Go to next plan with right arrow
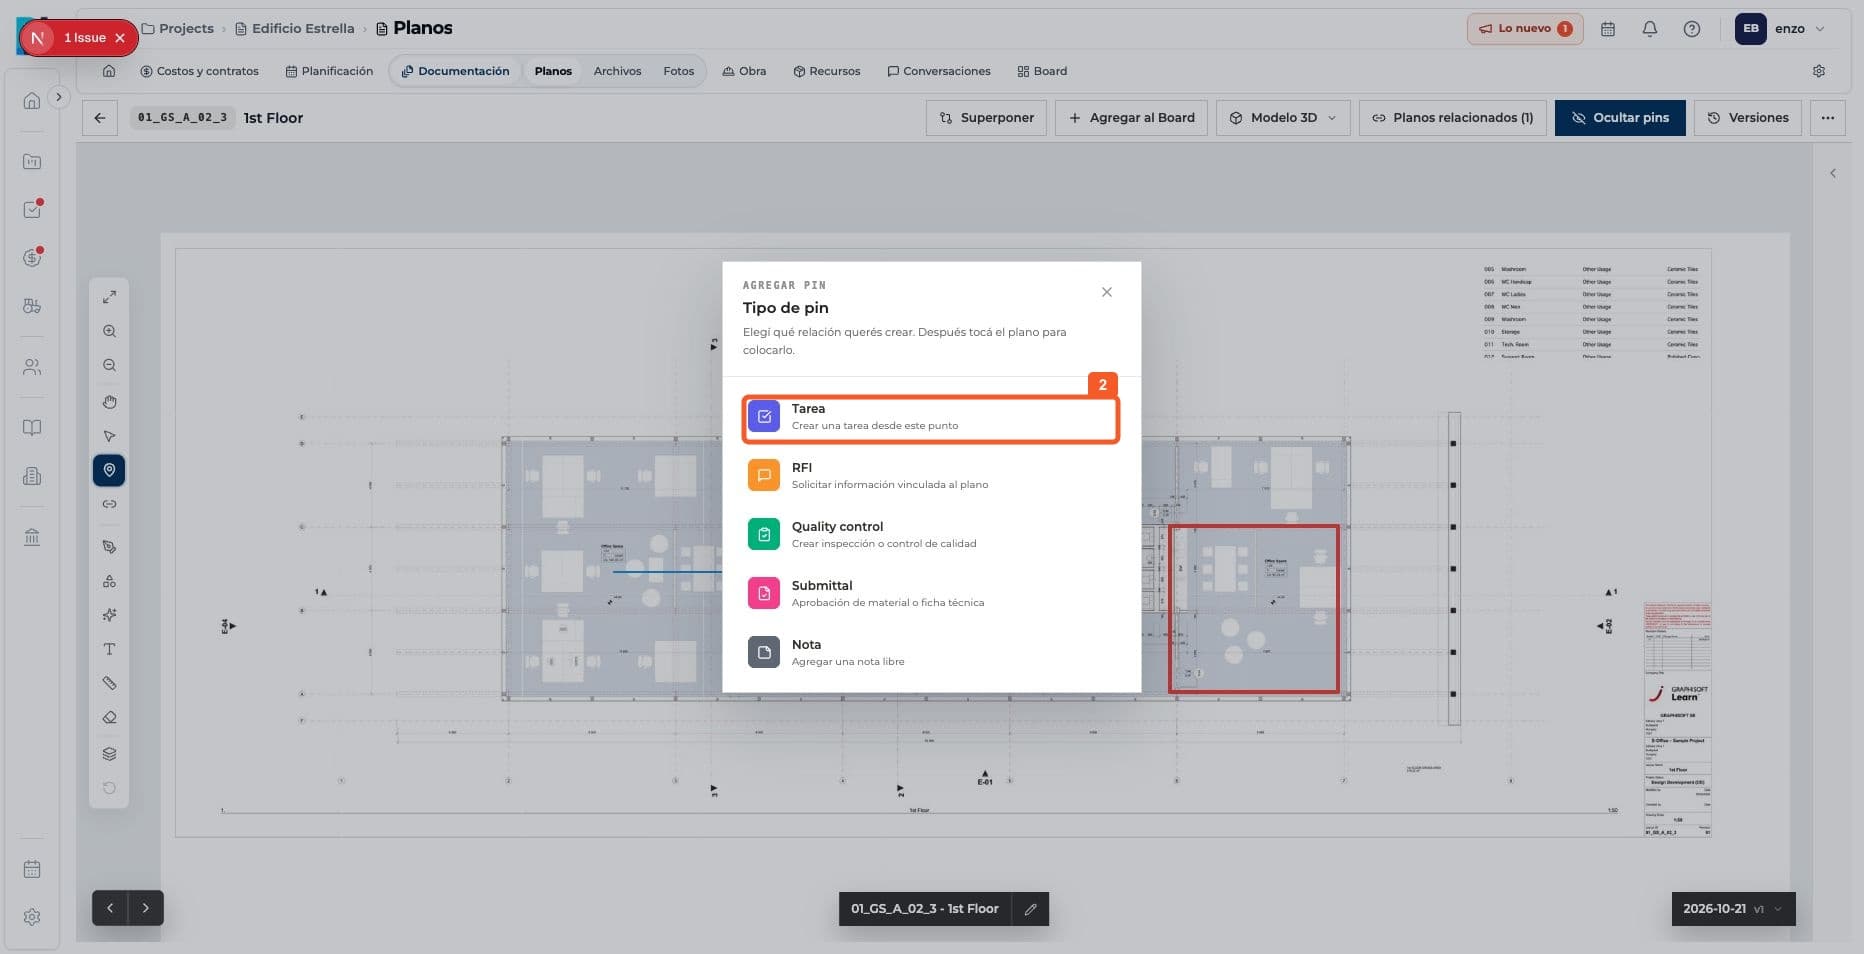The height and width of the screenshot is (954, 1864). coord(146,908)
